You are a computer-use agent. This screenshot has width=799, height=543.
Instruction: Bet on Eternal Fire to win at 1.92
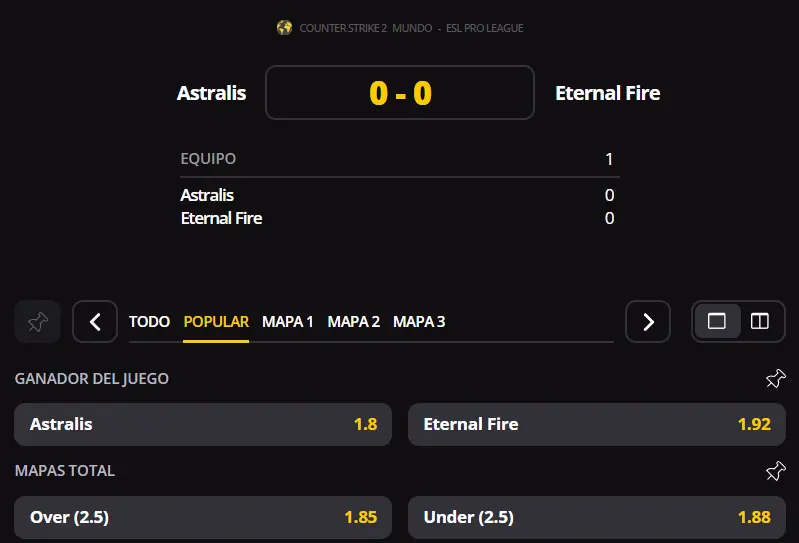click(597, 424)
